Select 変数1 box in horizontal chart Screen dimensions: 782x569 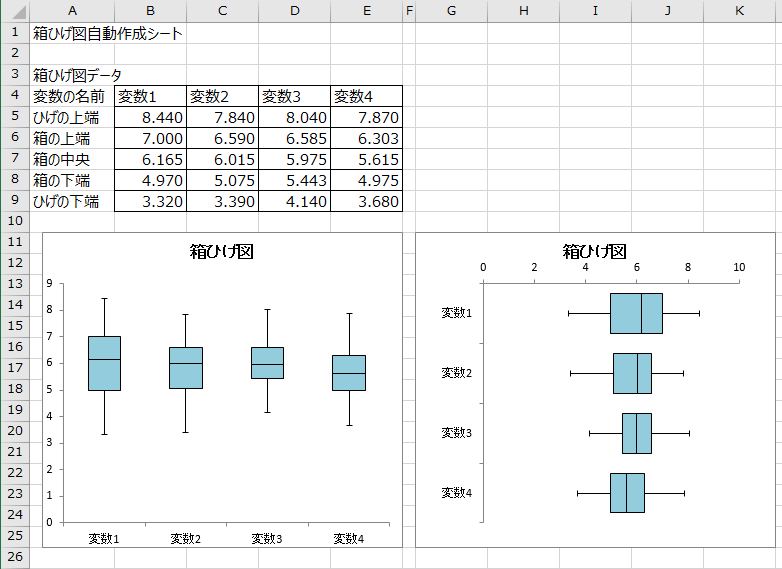point(636,314)
